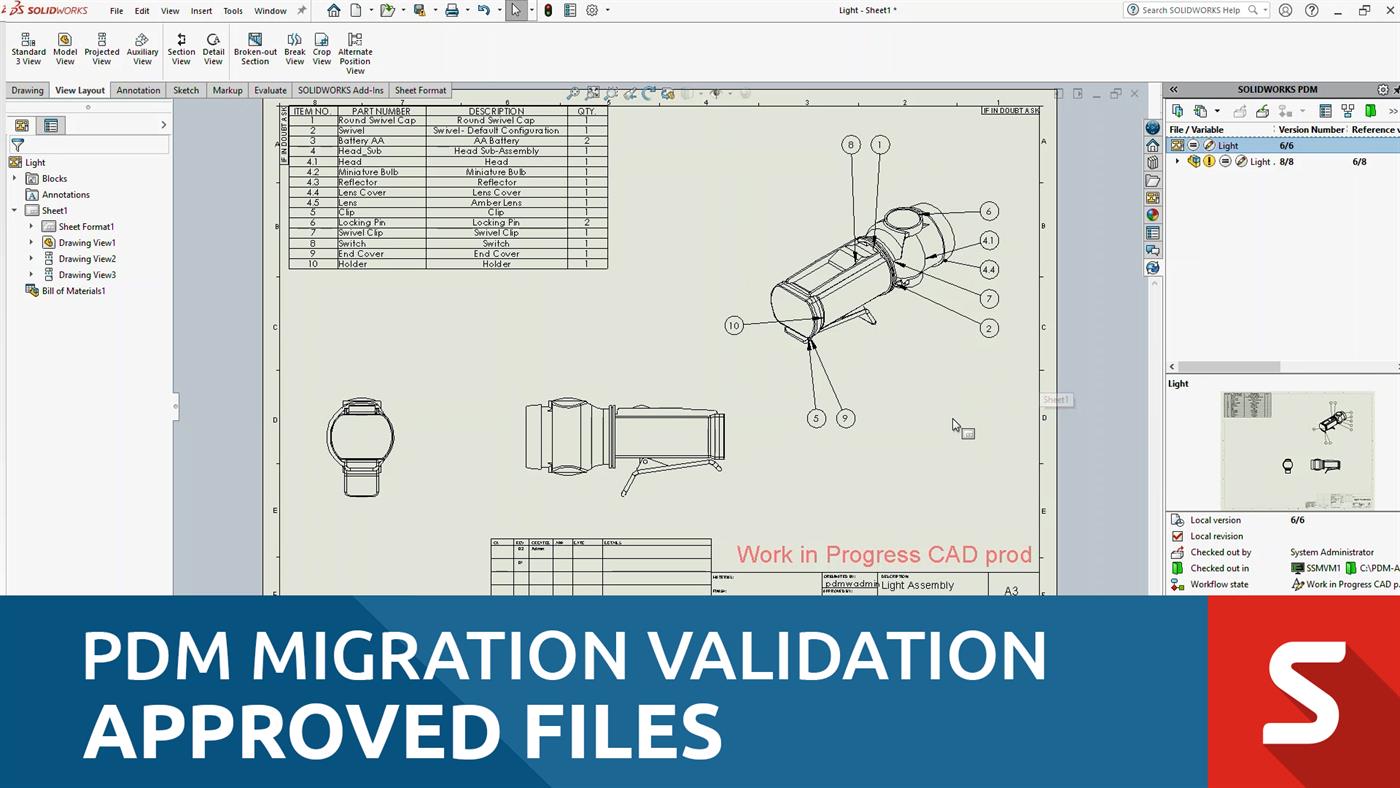This screenshot has height=788, width=1400.
Task: Click the Standard 3 View command
Action: tap(28, 45)
